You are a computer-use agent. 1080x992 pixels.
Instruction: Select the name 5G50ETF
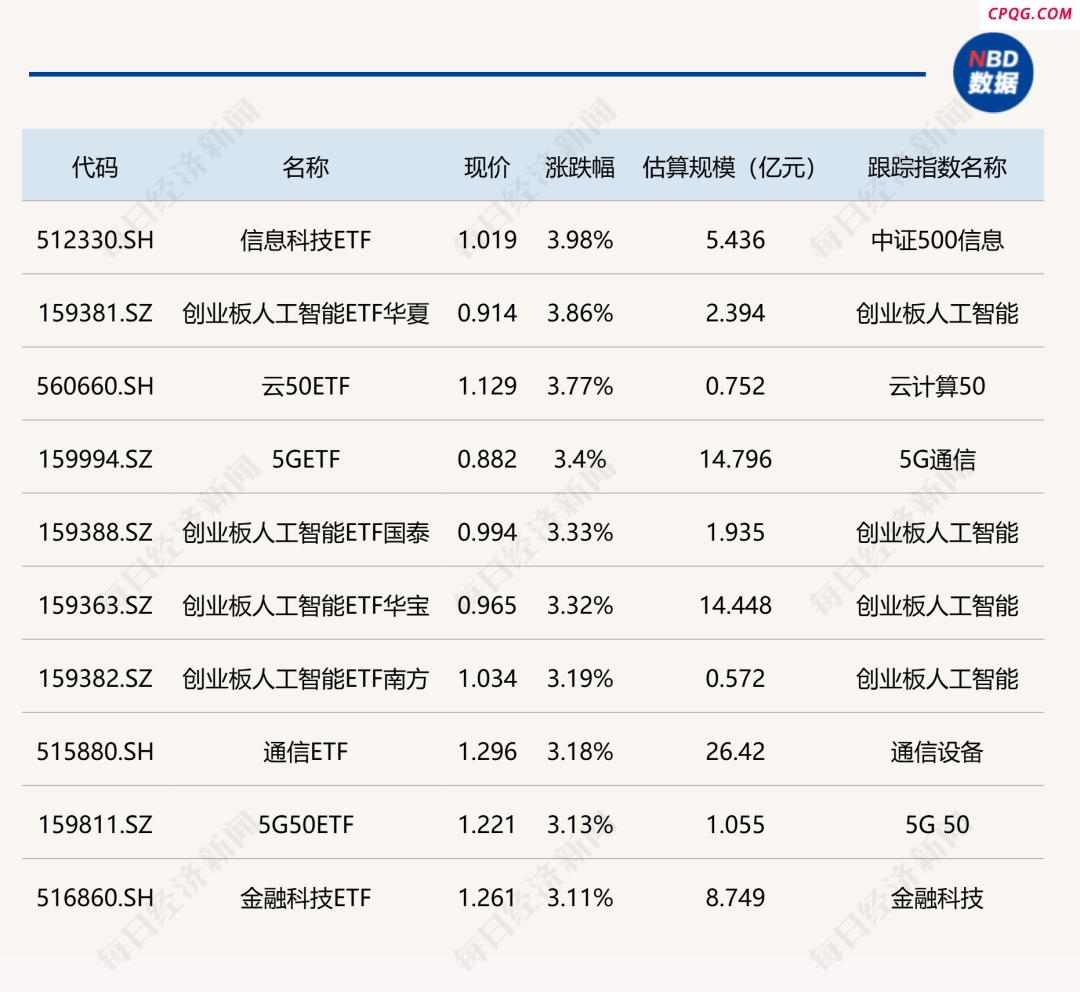click(305, 825)
